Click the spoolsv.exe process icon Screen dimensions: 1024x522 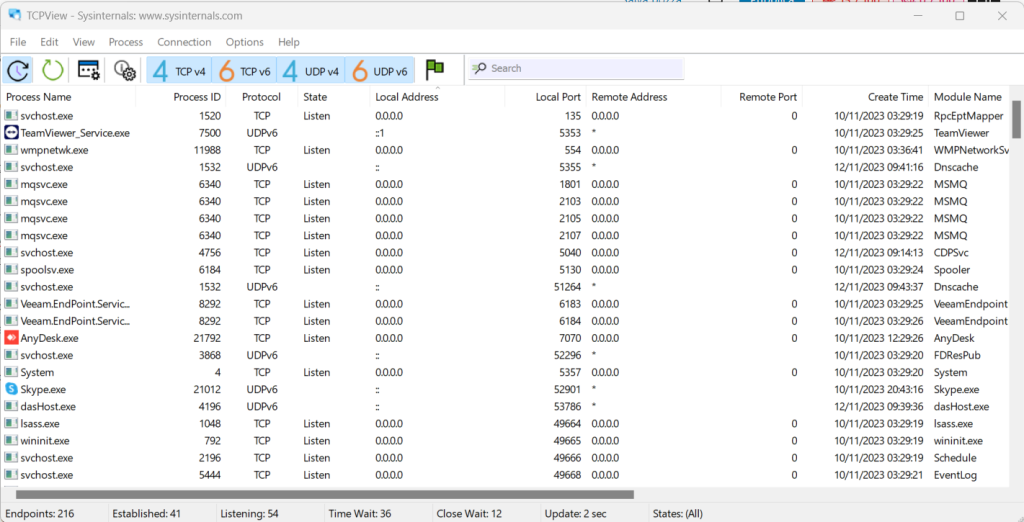click(x=11, y=269)
